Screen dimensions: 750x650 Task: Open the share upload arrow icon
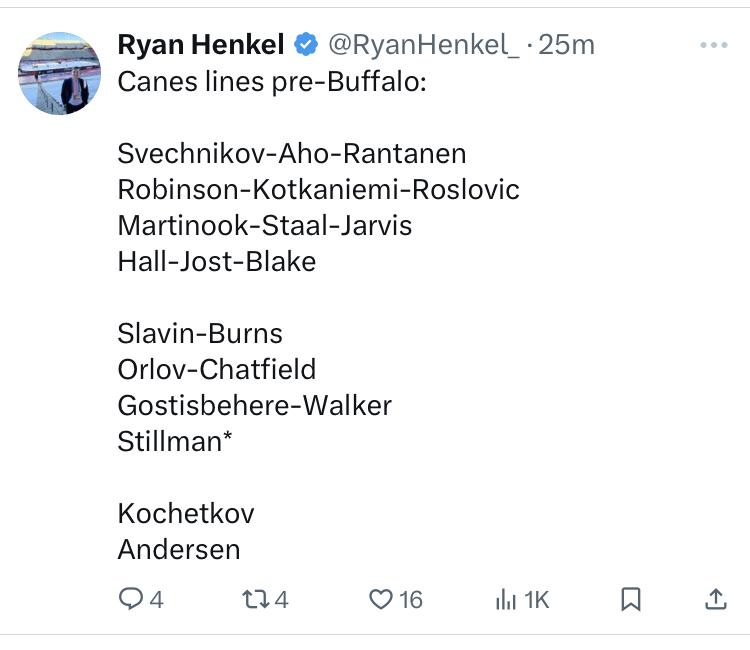[x=716, y=599]
